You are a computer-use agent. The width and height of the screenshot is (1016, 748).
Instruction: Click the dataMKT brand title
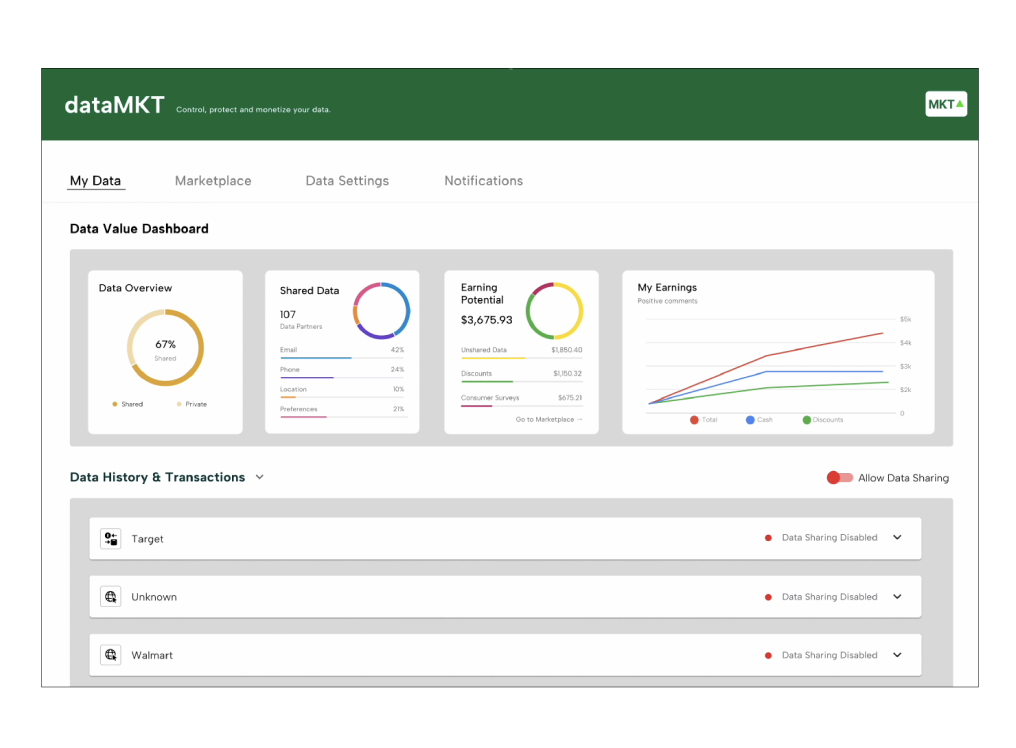click(114, 105)
